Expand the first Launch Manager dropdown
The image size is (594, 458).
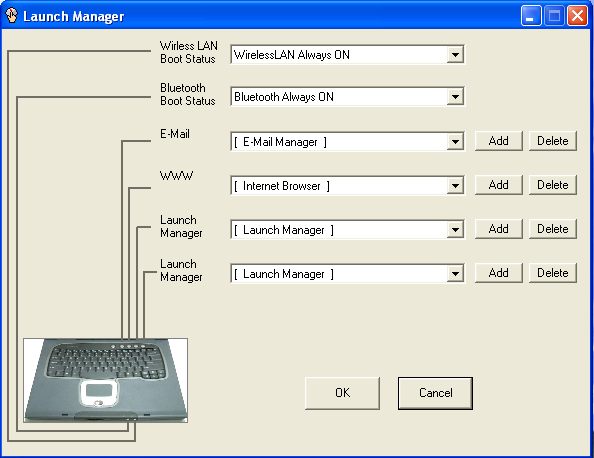tap(455, 230)
